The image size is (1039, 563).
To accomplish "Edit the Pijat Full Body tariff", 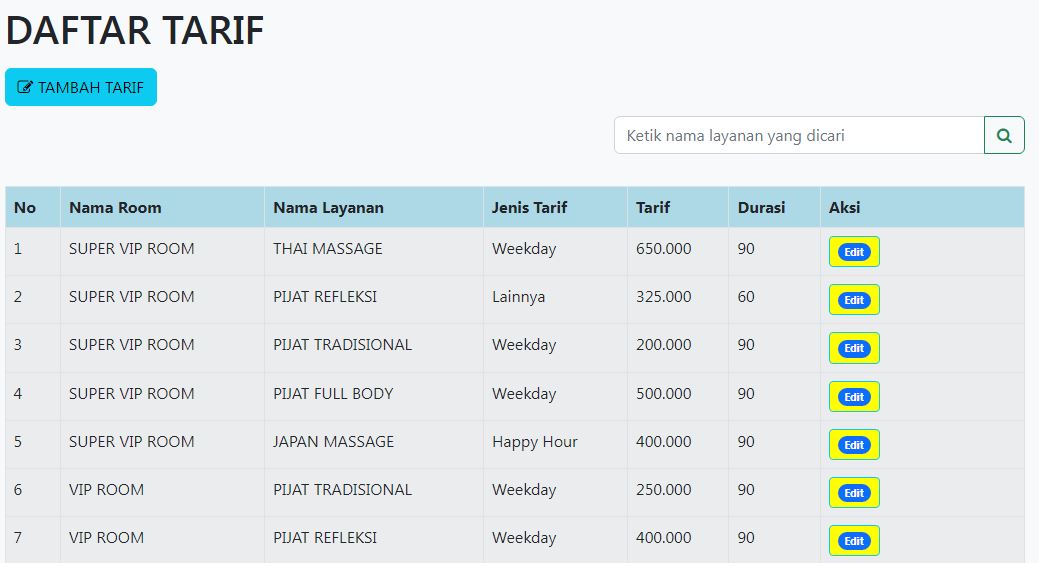I will [853, 397].
